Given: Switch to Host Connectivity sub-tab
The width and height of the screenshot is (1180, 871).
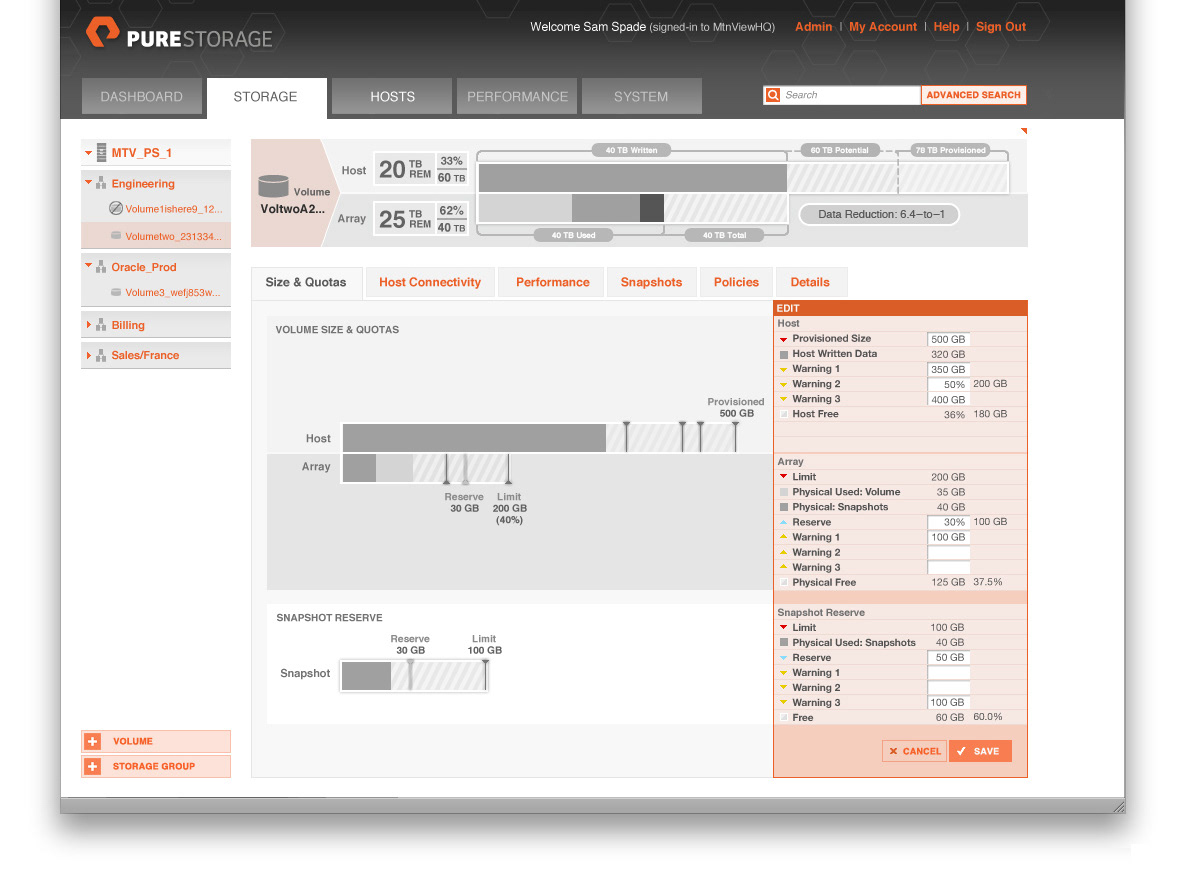Looking at the screenshot, I should pos(430,282).
